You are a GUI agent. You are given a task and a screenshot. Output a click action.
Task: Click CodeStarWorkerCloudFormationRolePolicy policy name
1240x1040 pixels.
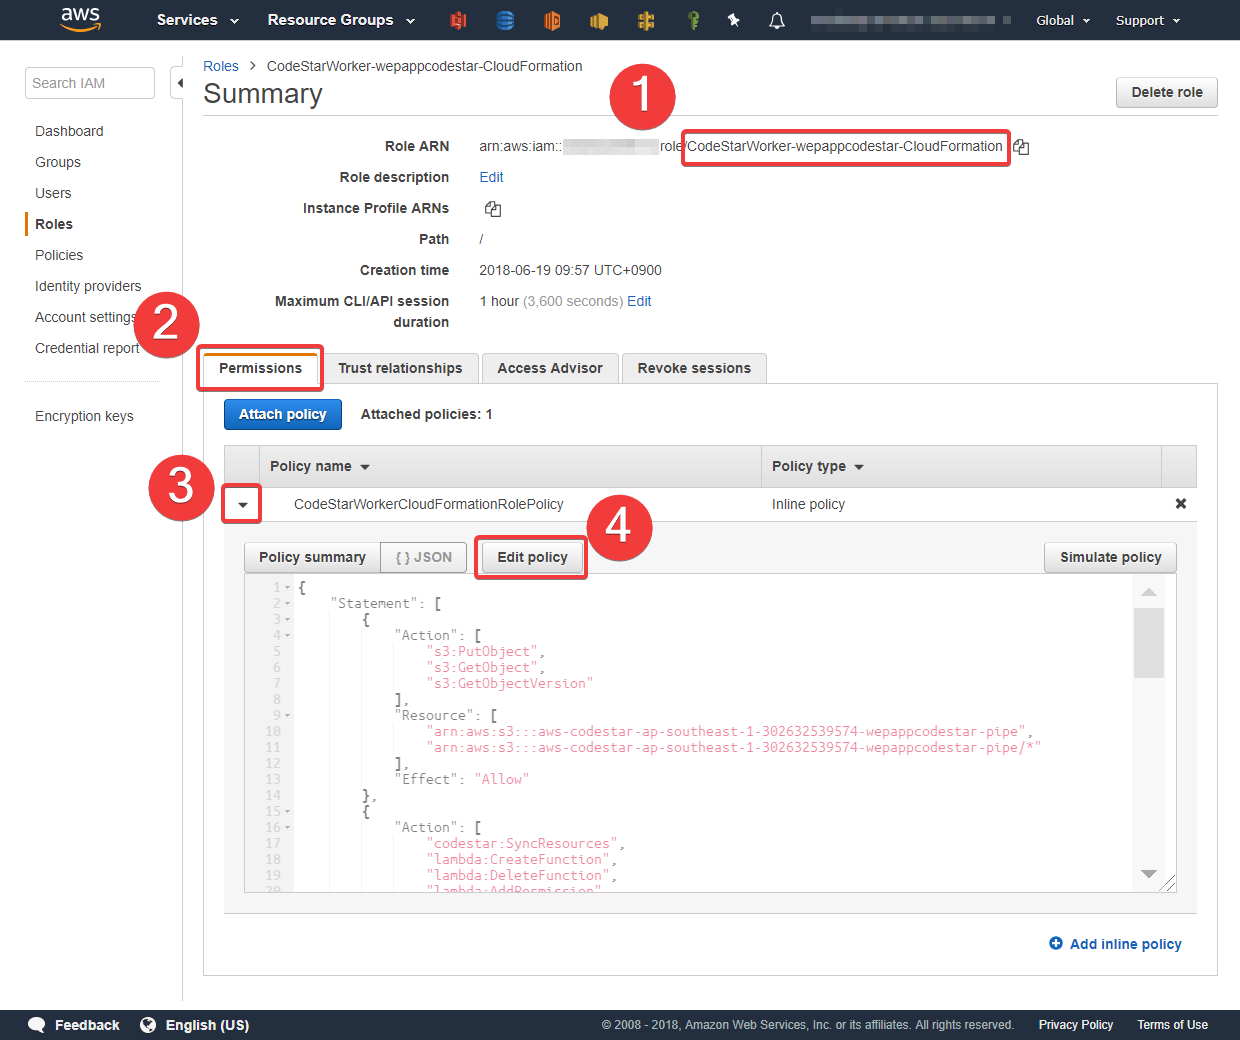click(x=428, y=504)
